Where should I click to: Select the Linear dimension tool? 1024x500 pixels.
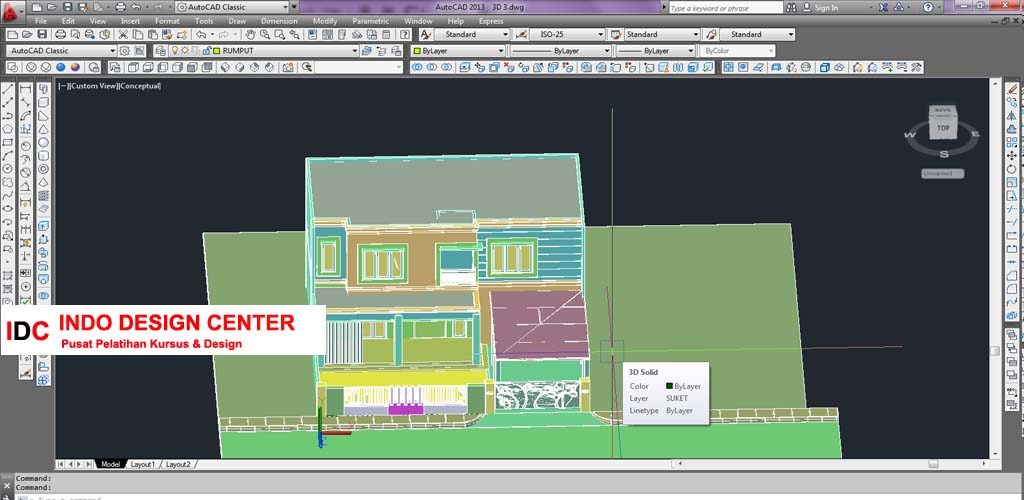pos(26,89)
